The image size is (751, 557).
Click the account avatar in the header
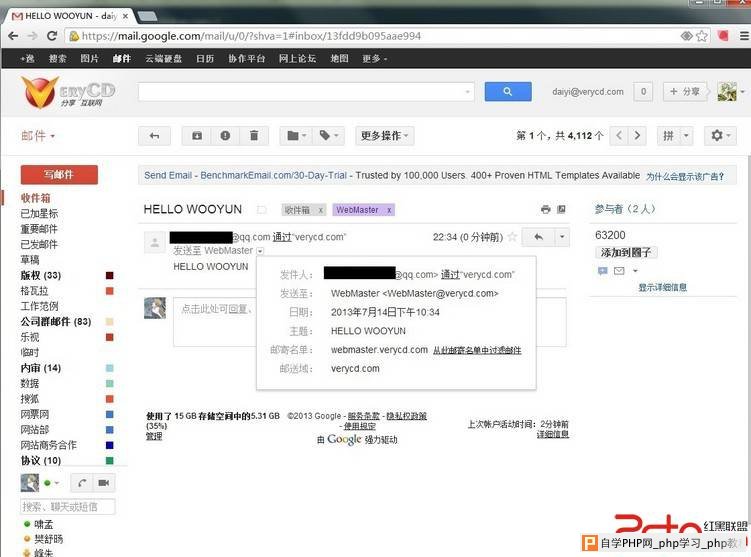(x=727, y=91)
